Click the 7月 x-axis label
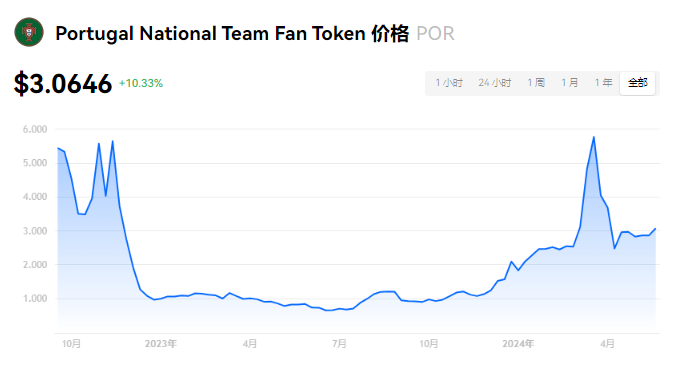Image resolution: width=674 pixels, height=366 pixels. 339,344
